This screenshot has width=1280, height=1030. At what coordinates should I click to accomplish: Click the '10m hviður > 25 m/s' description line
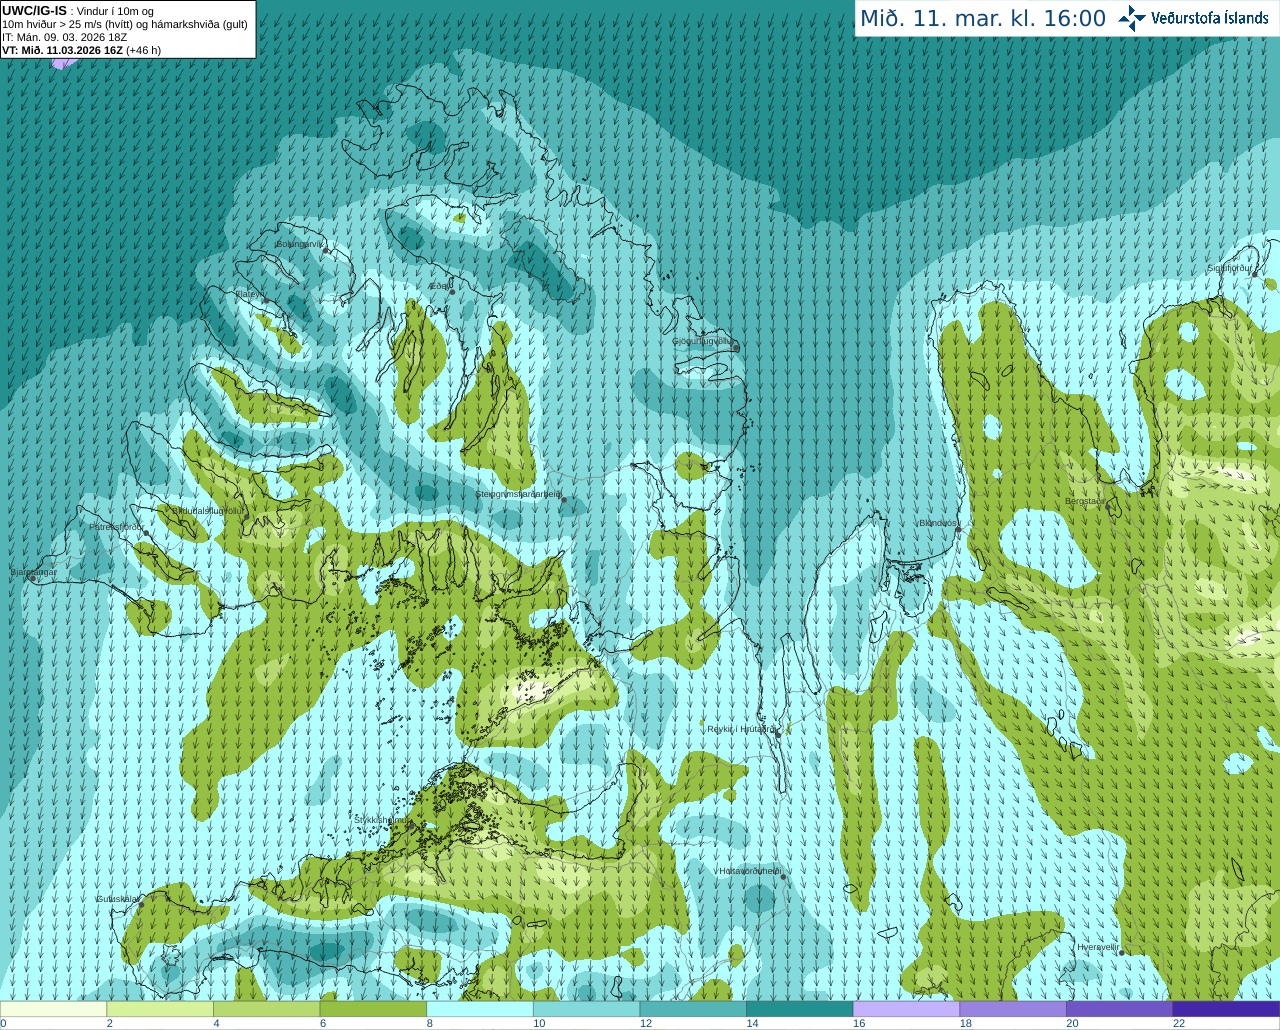pyautogui.click(x=125, y=24)
